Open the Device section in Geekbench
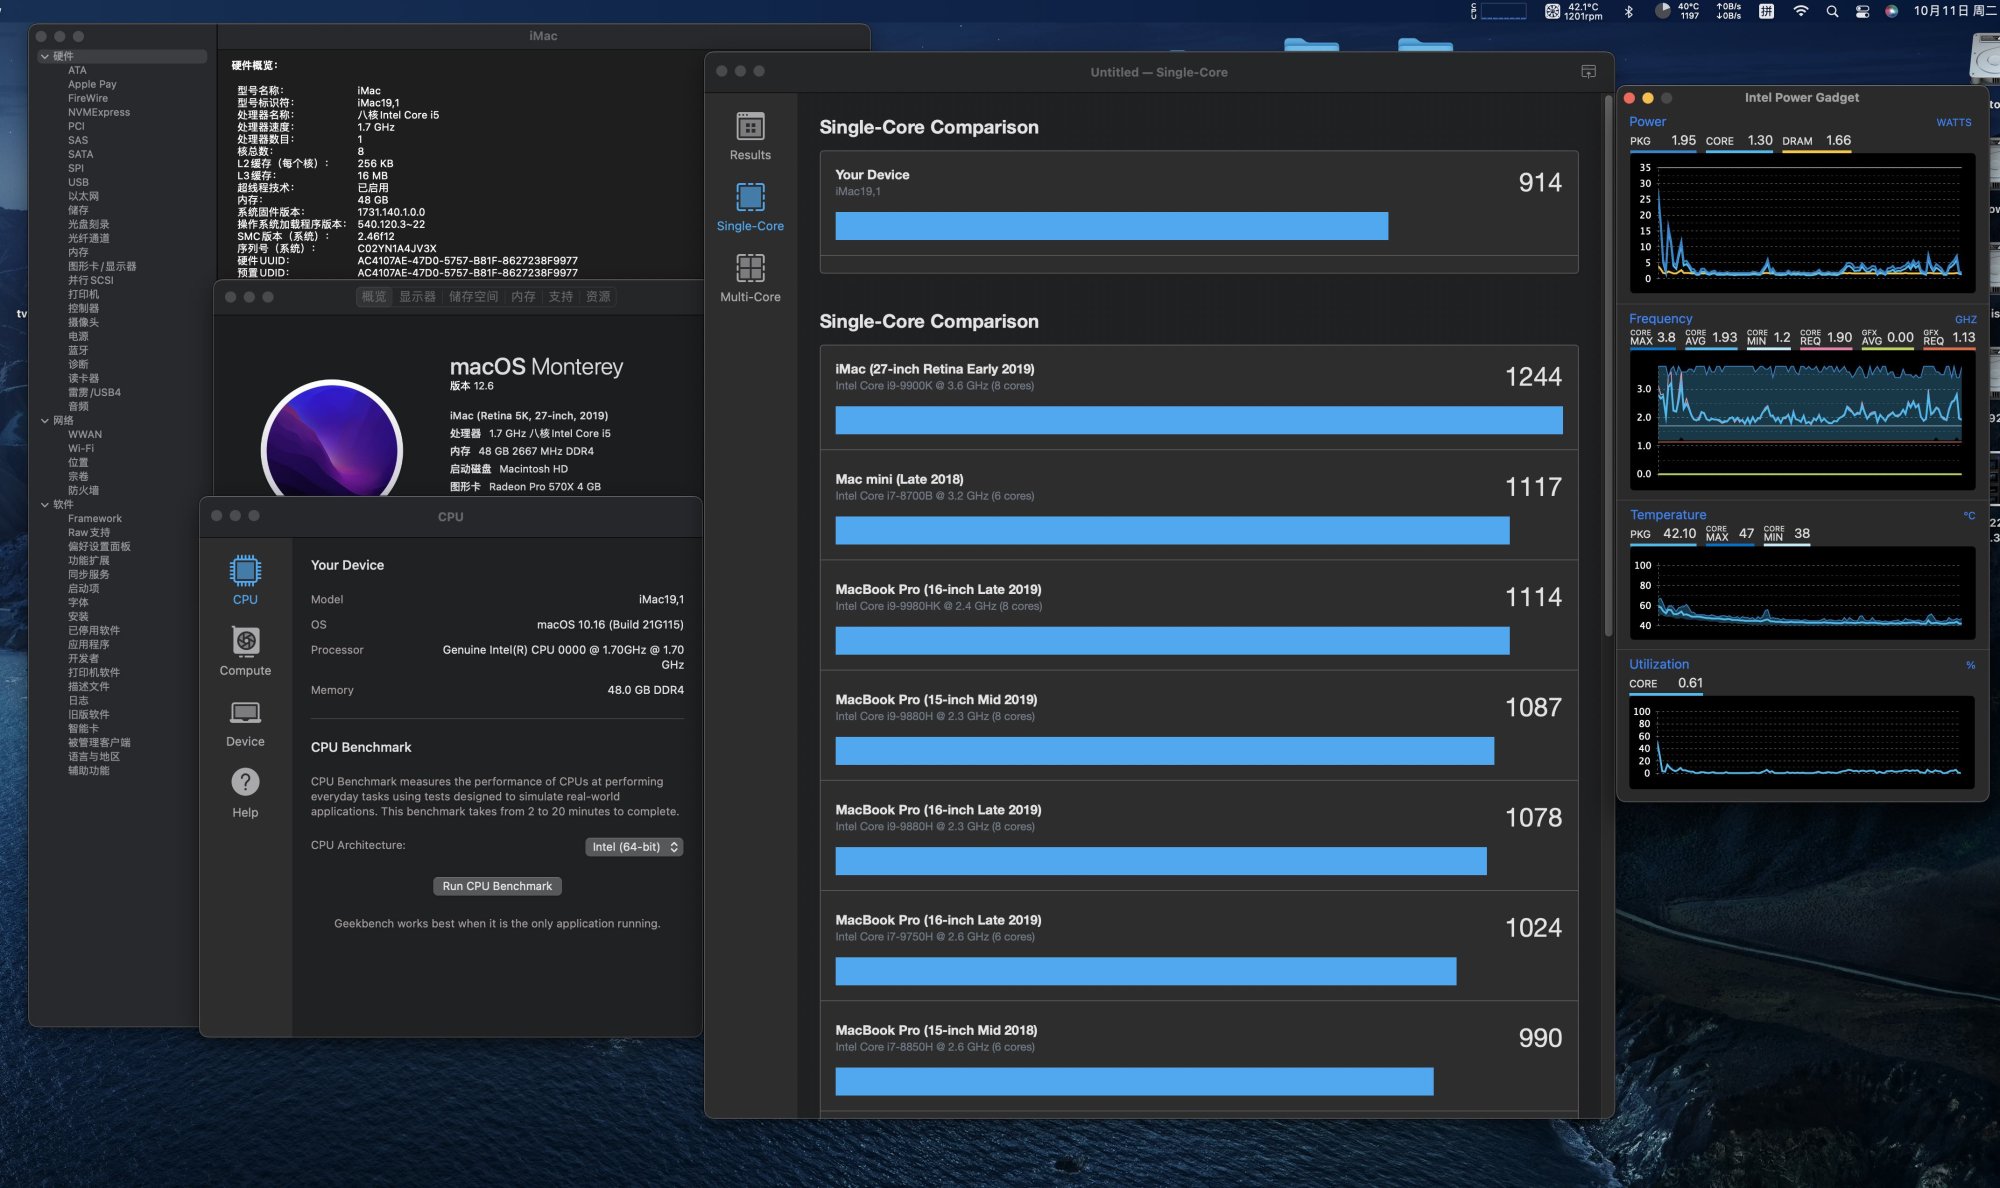Screen dimensions: 2000x1188 pyautogui.click(x=245, y=713)
